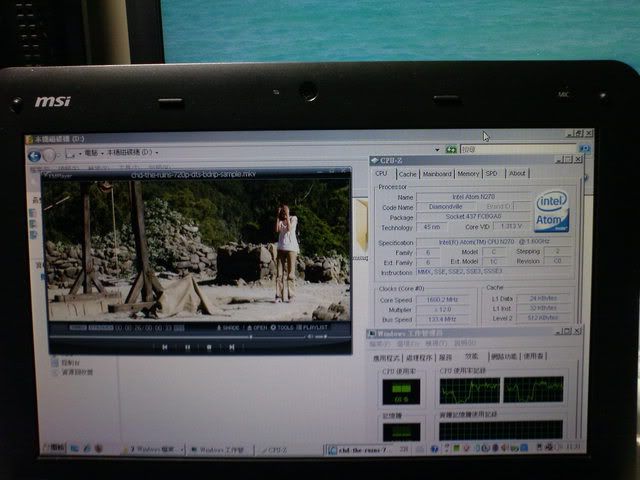
Task: Click the playback time counter
Action: point(143,328)
